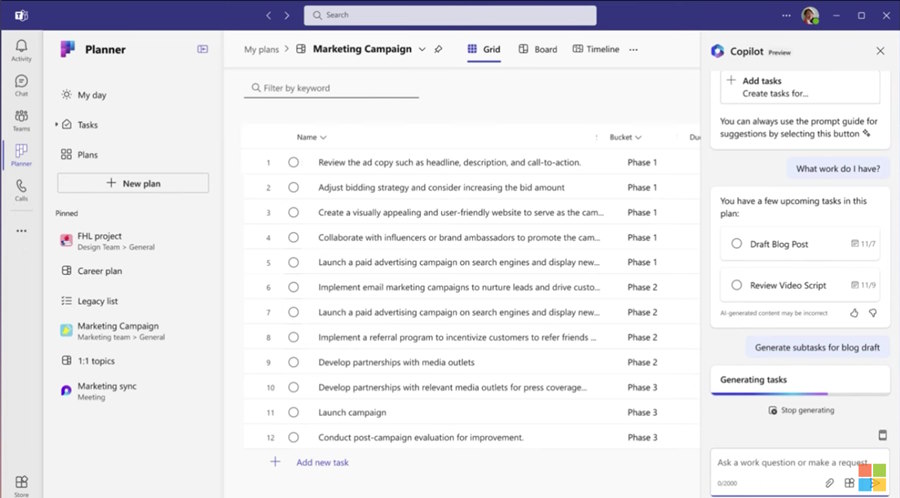Switch to the Board view tab
The height and width of the screenshot is (498, 900).
click(538, 49)
